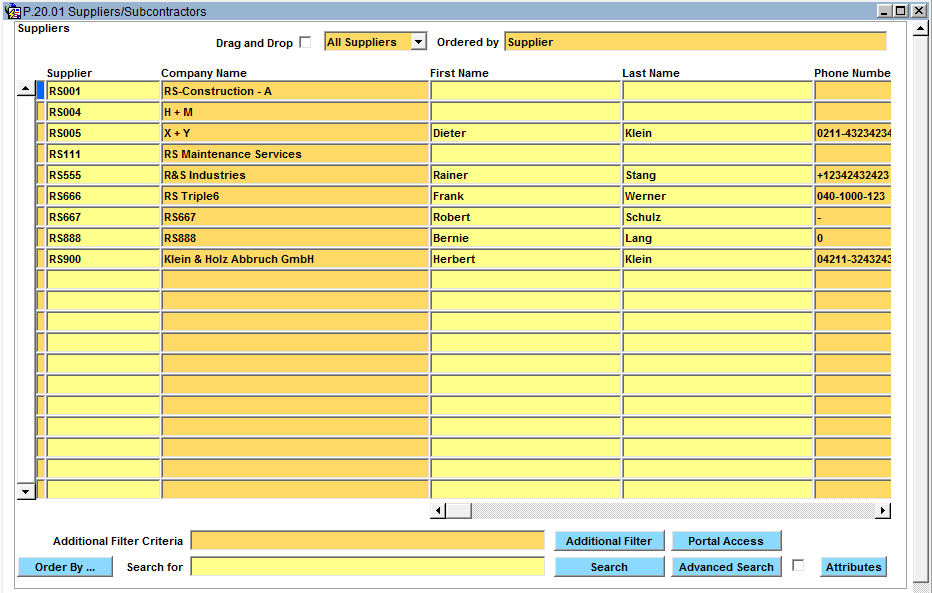The height and width of the screenshot is (593, 932).
Task: Click first name Herbert
Action: tap(525, 259)
